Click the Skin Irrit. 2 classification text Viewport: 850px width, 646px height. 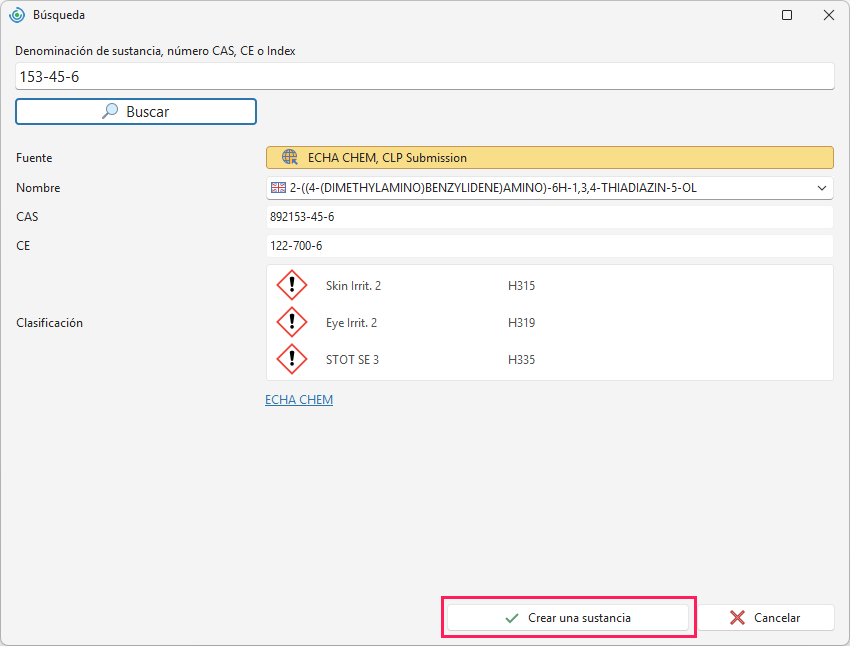click(x=353, y=286)
